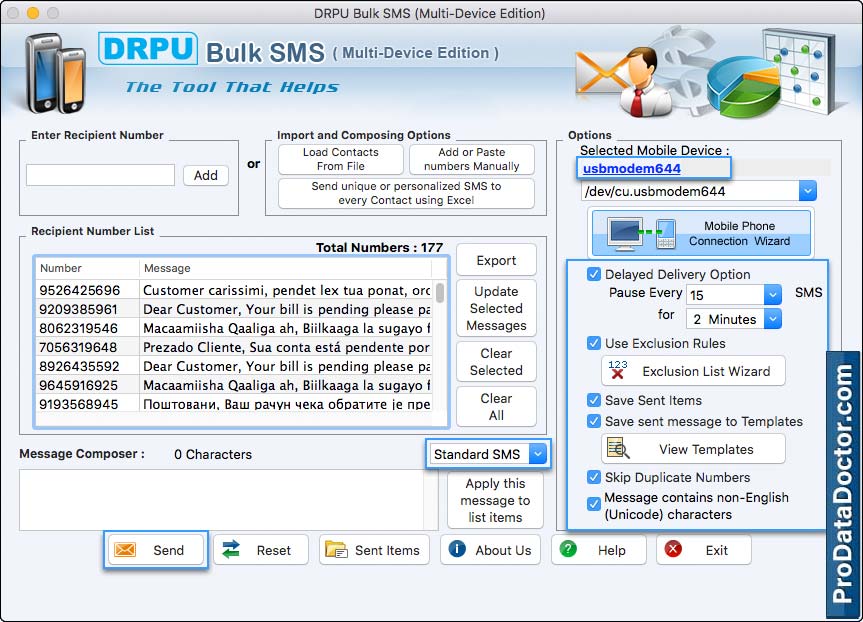Toggle Use Exclusion Rules checkbox
This screenshot has width=863, height=622.
(593, 343)
